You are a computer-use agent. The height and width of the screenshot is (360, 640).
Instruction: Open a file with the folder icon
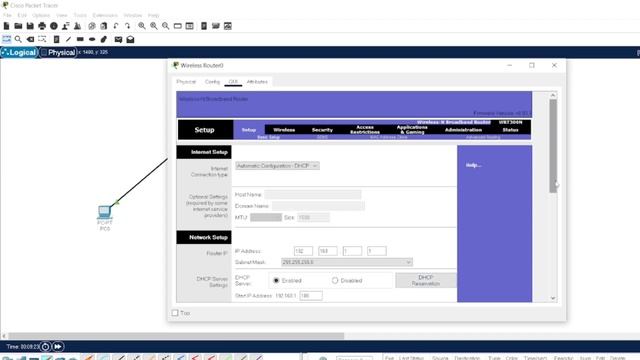18,26
